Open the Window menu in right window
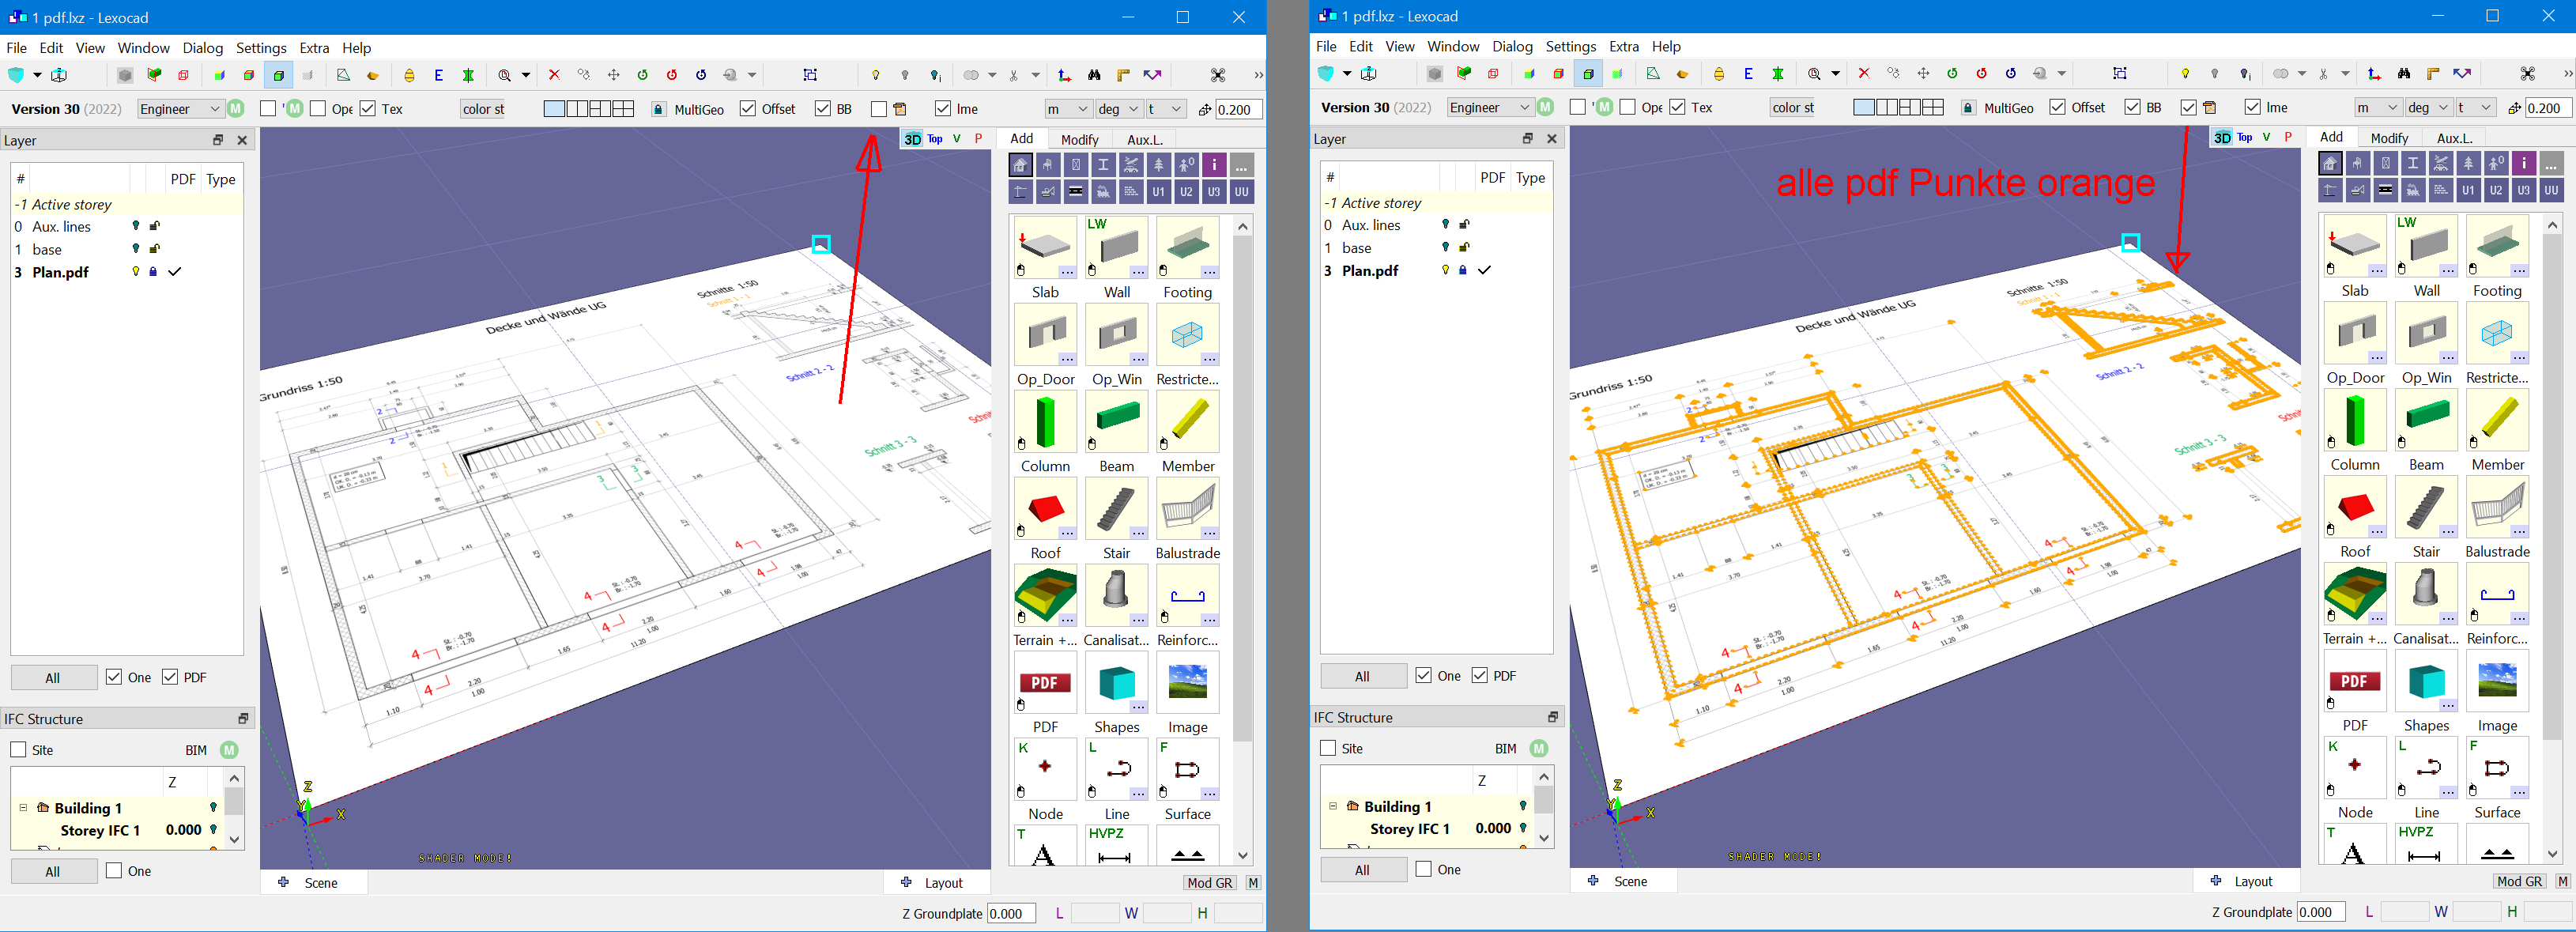Image resolution: width=2576 pixels, height=932 pixels. tap(1453, 46)
